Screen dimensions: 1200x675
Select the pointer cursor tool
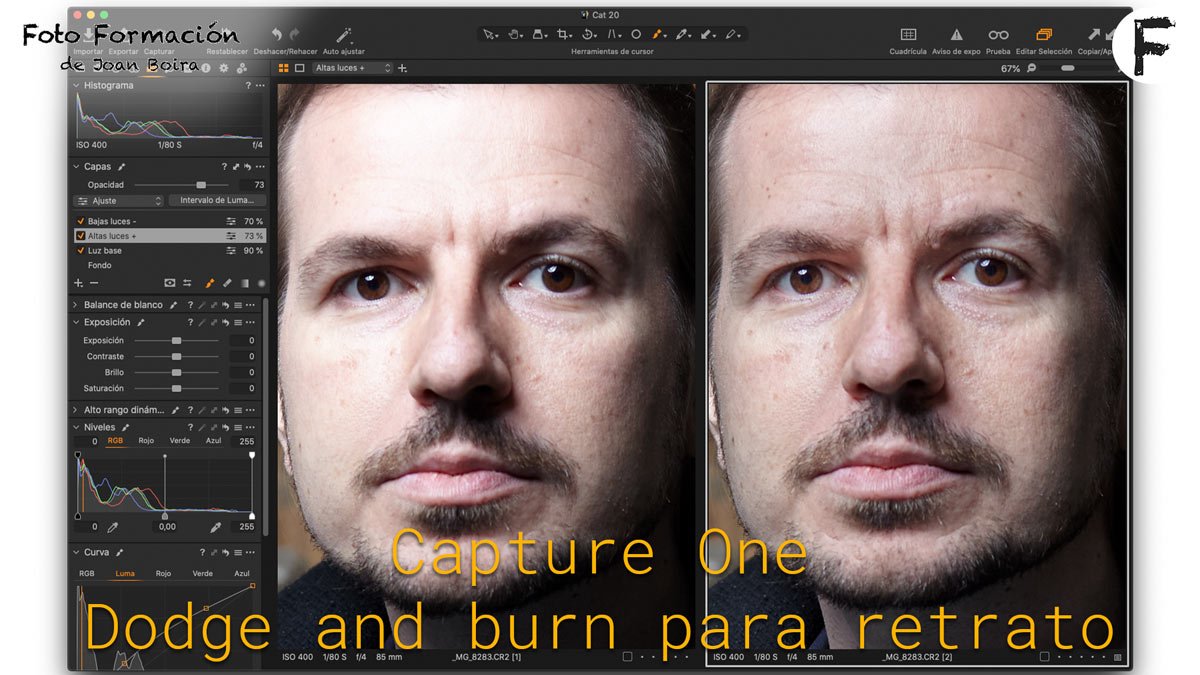pyautogui.click(x=489, y=34)
